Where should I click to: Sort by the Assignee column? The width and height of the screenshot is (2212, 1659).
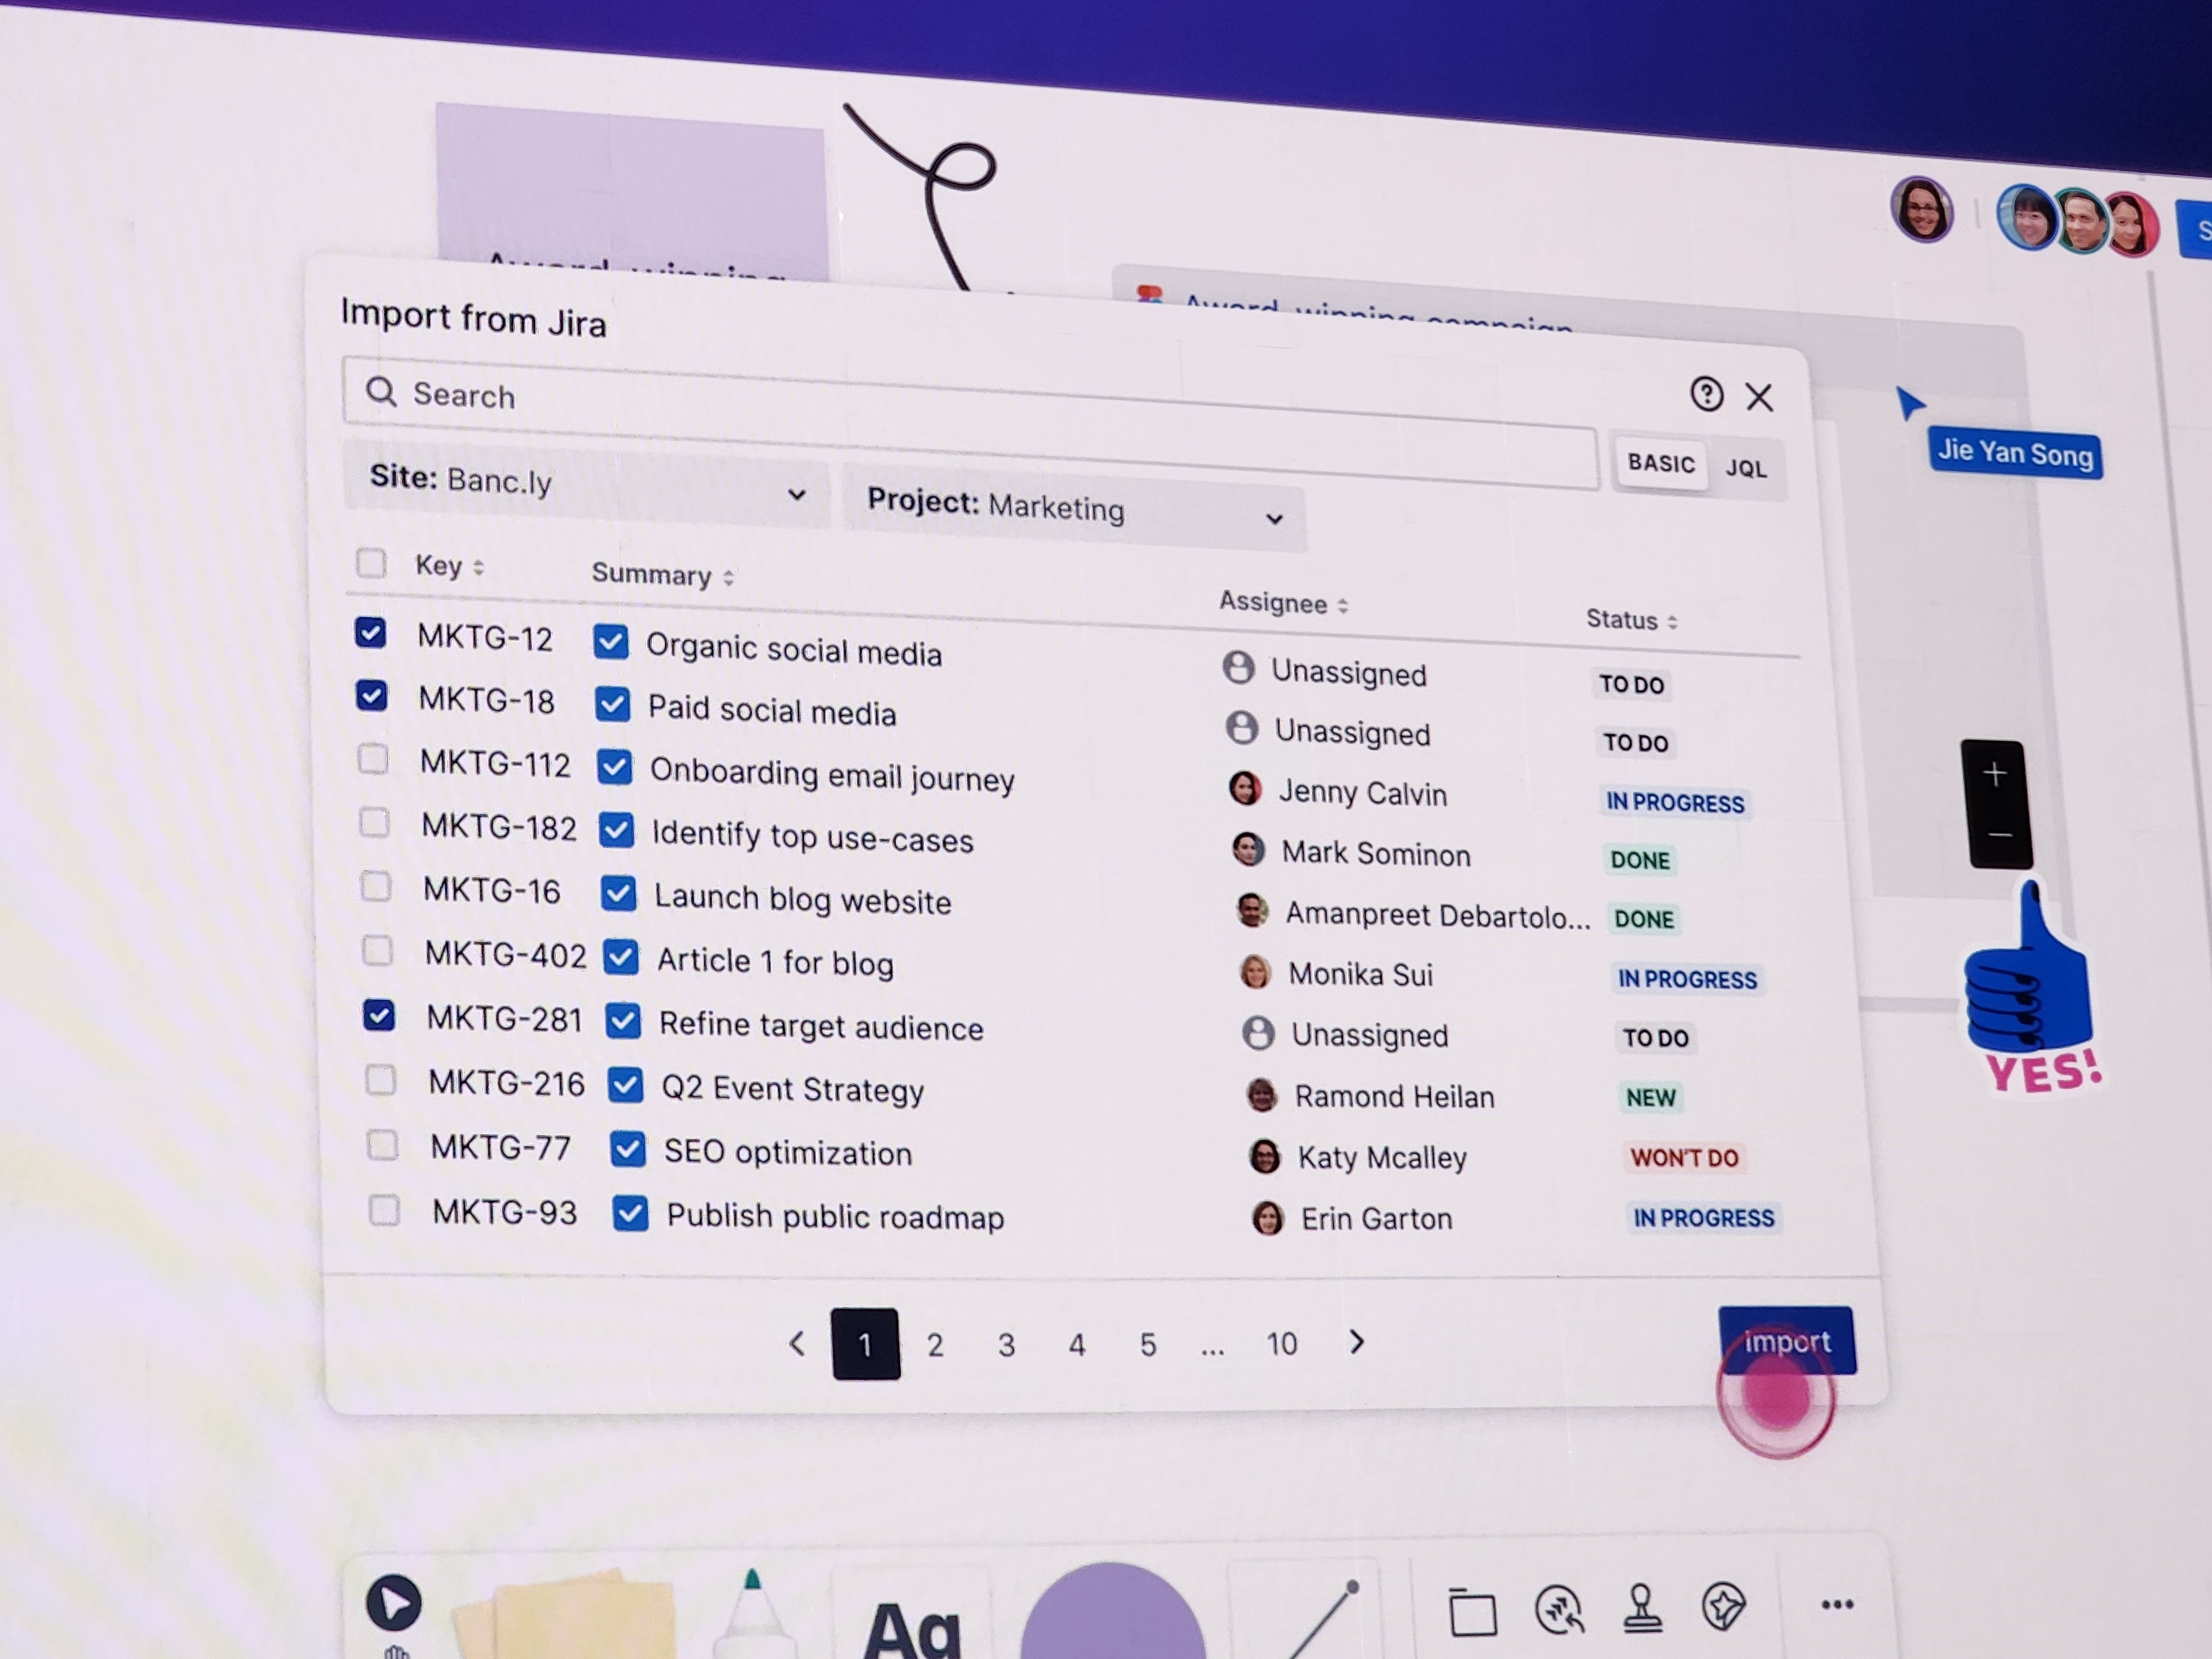click(1283, 603)
